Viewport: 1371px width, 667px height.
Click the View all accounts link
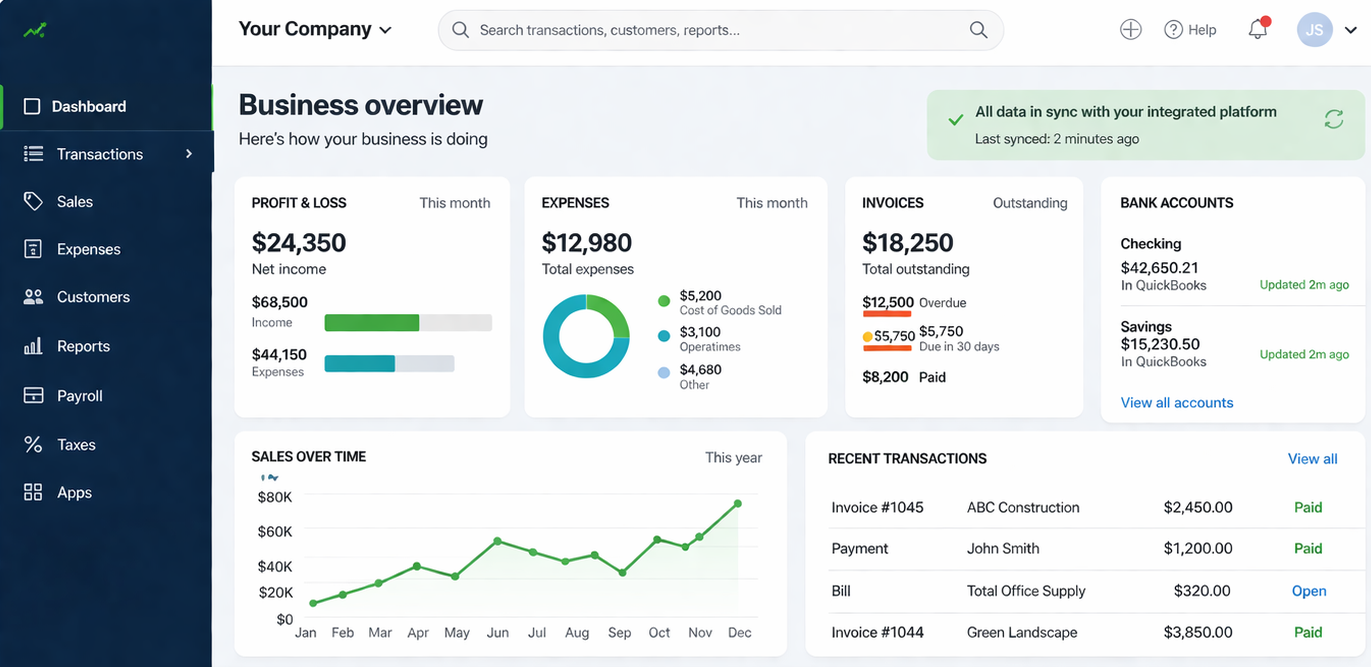1176,403
